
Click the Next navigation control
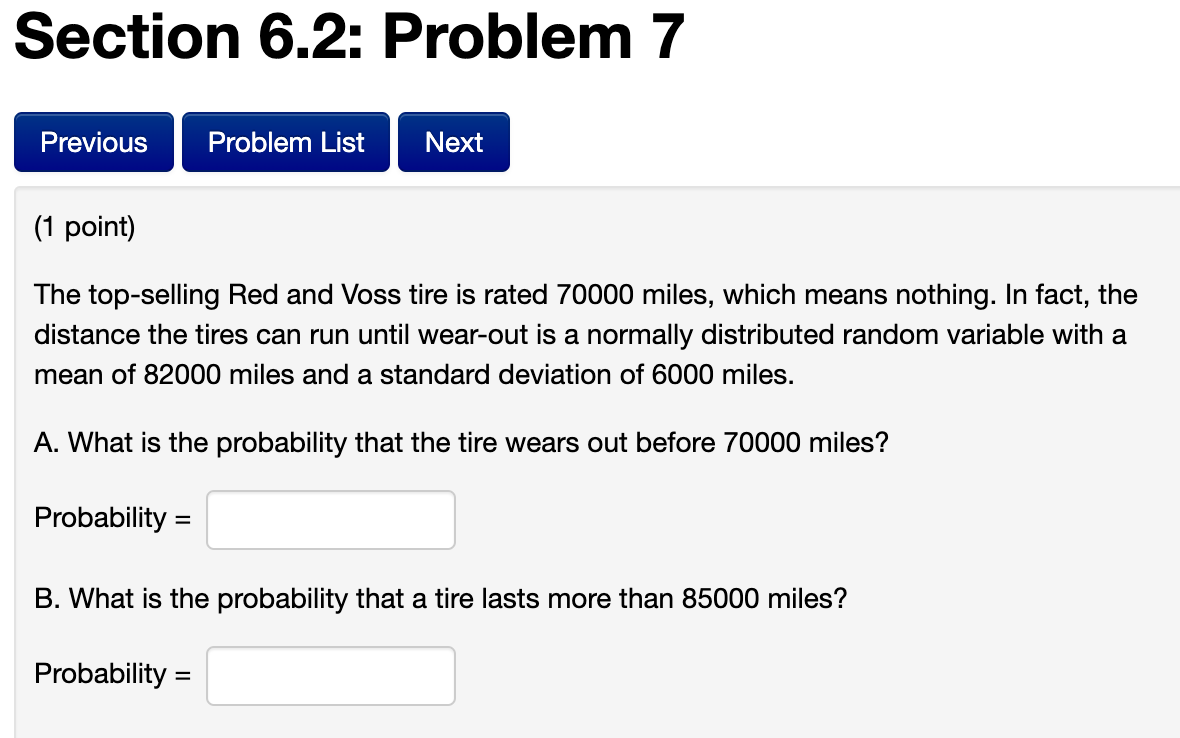click(453, 142)
